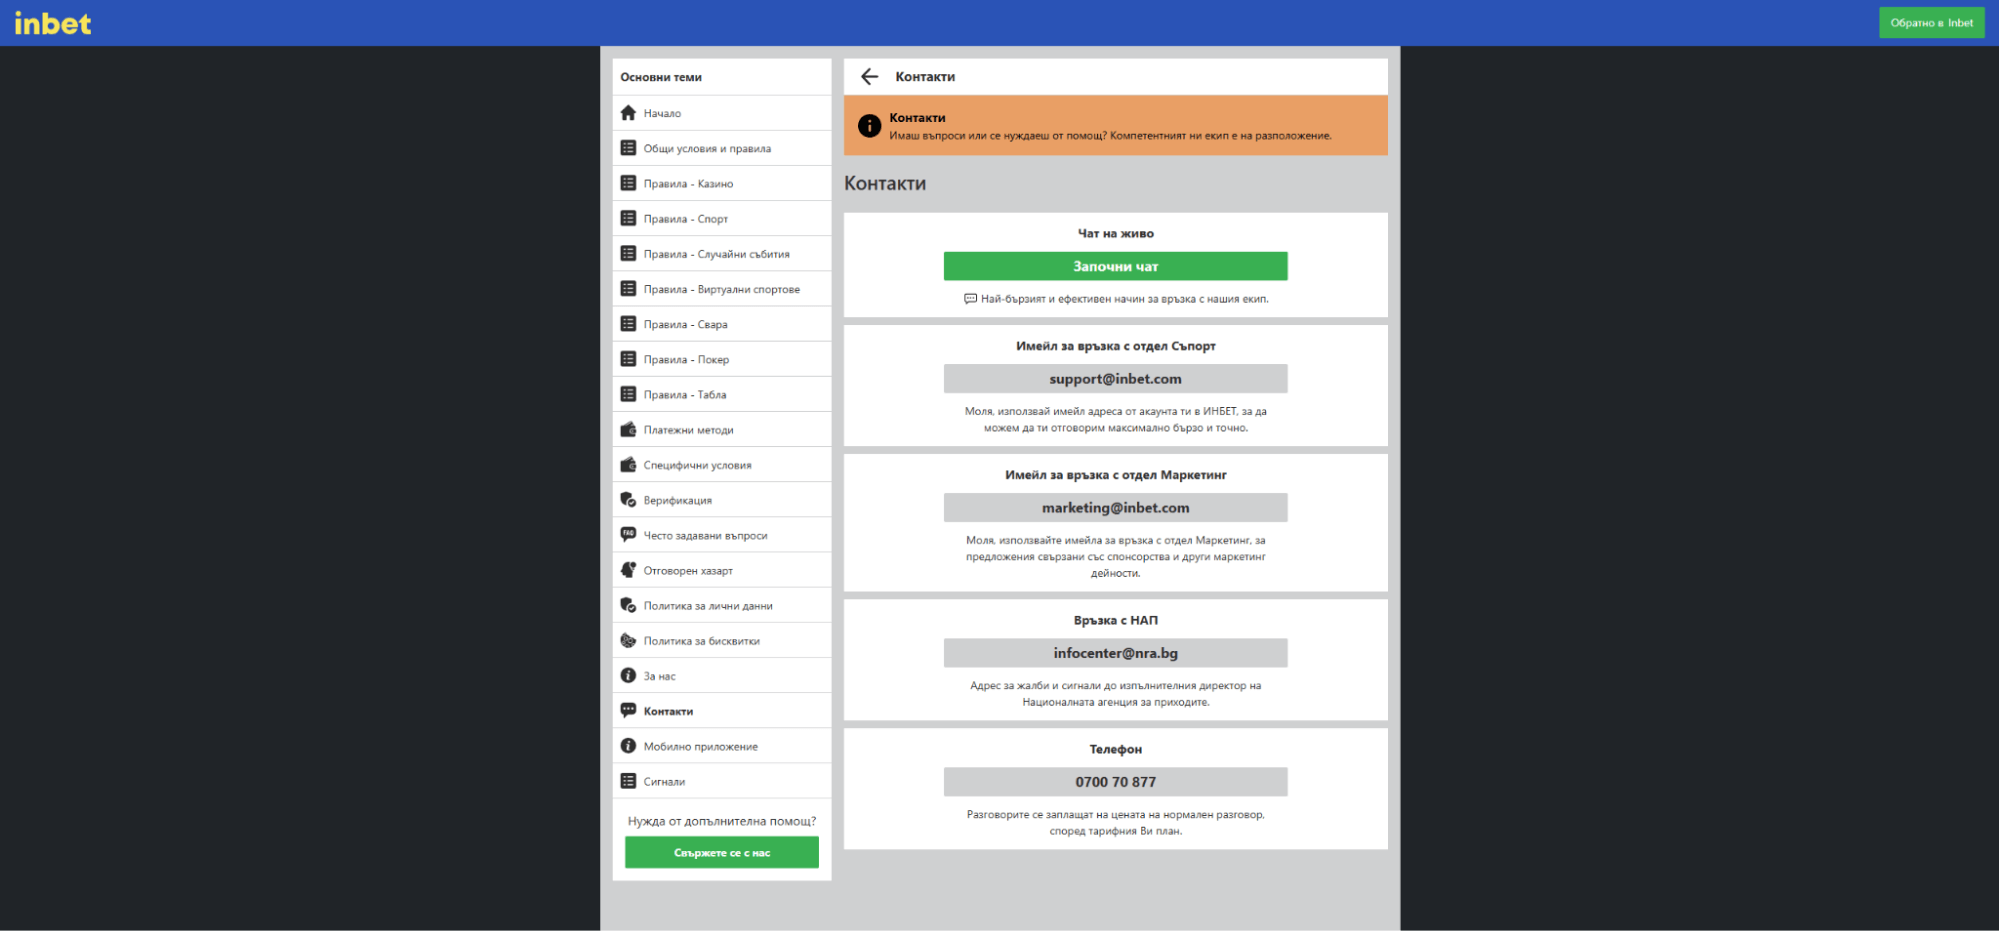Click FAQ icon beside Често задавани въпроси

click(628, 535)
